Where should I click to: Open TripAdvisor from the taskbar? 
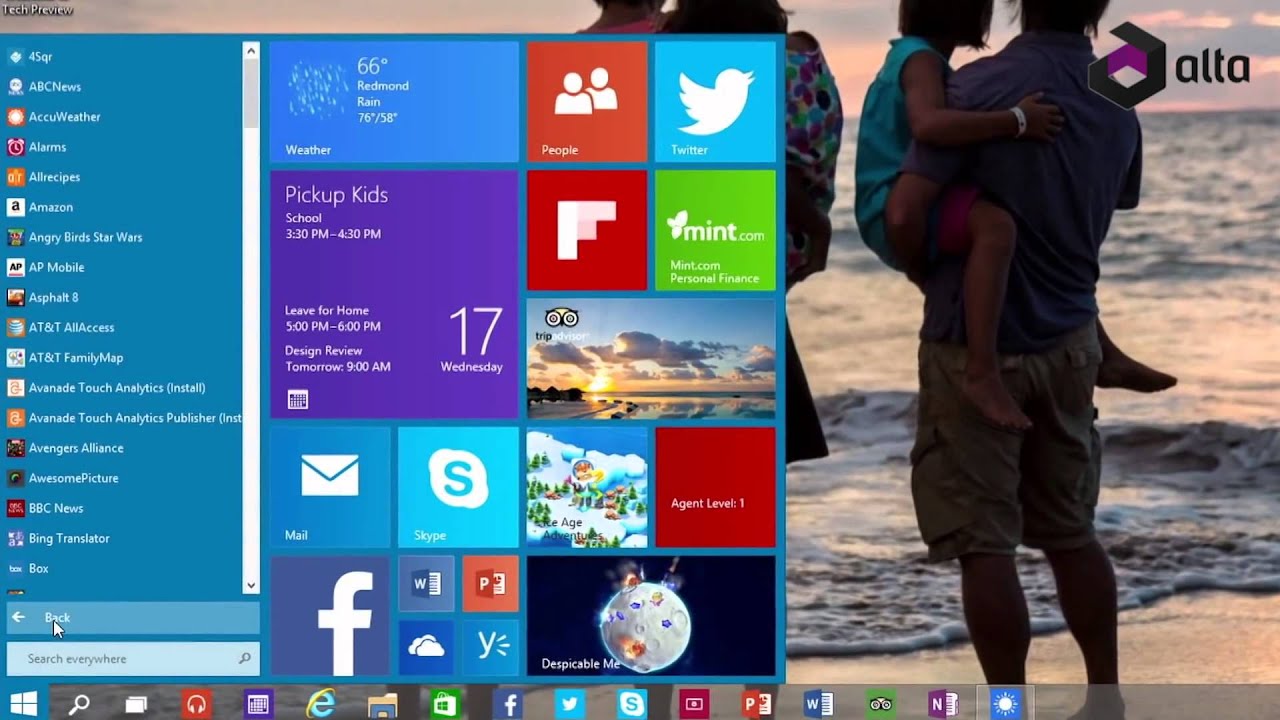pos(881,704)
